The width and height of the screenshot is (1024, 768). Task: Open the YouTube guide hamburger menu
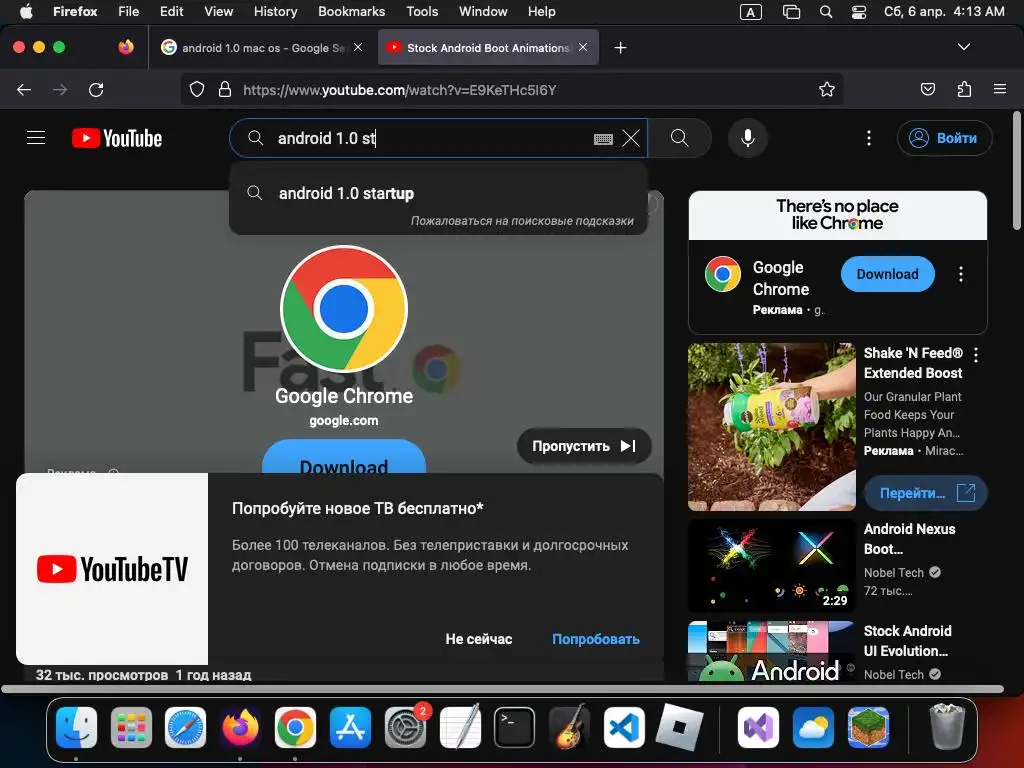click(36, 138)
